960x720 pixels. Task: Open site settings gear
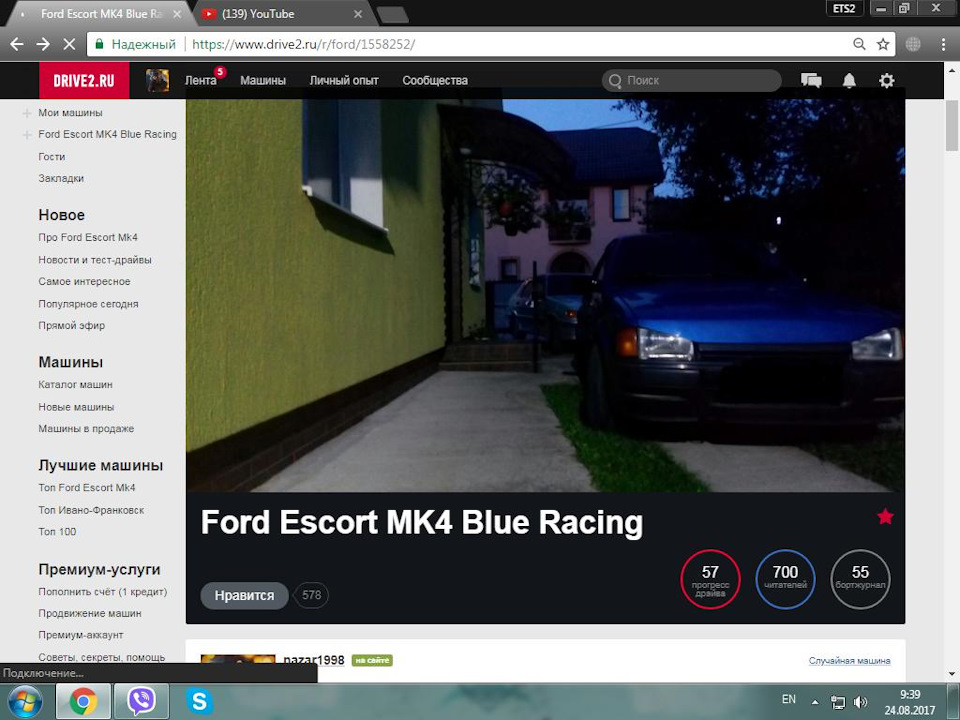tap(887, 80)
